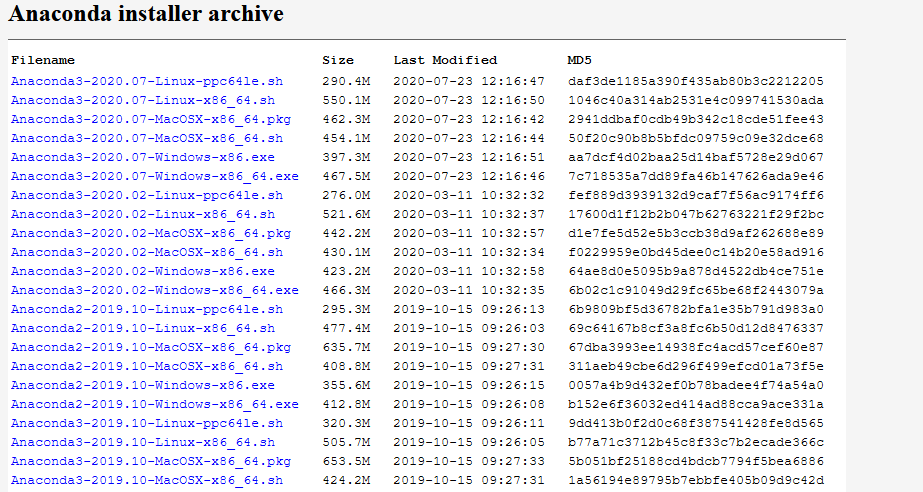This screenshot has width=923, height=492.
Task: Select the 276.0M size value
Action: 346,195
